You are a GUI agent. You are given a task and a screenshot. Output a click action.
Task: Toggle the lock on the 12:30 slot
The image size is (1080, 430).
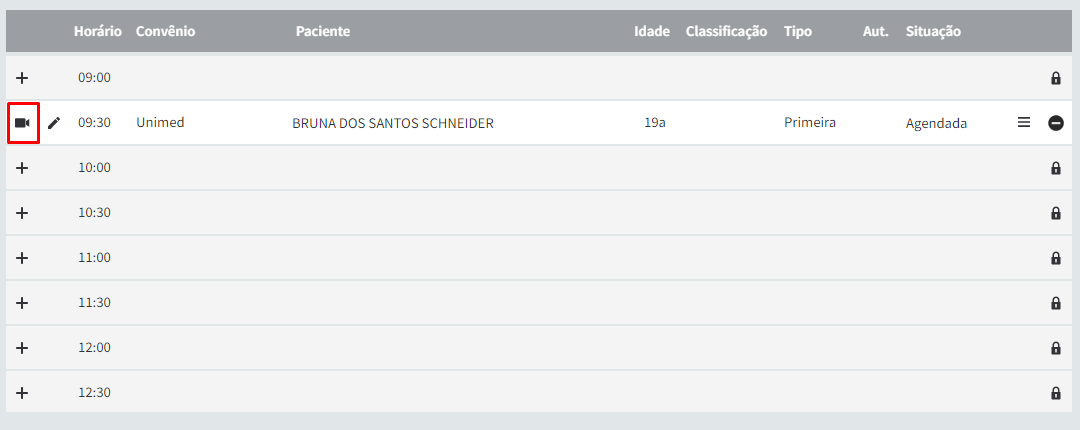(1055, 393)
